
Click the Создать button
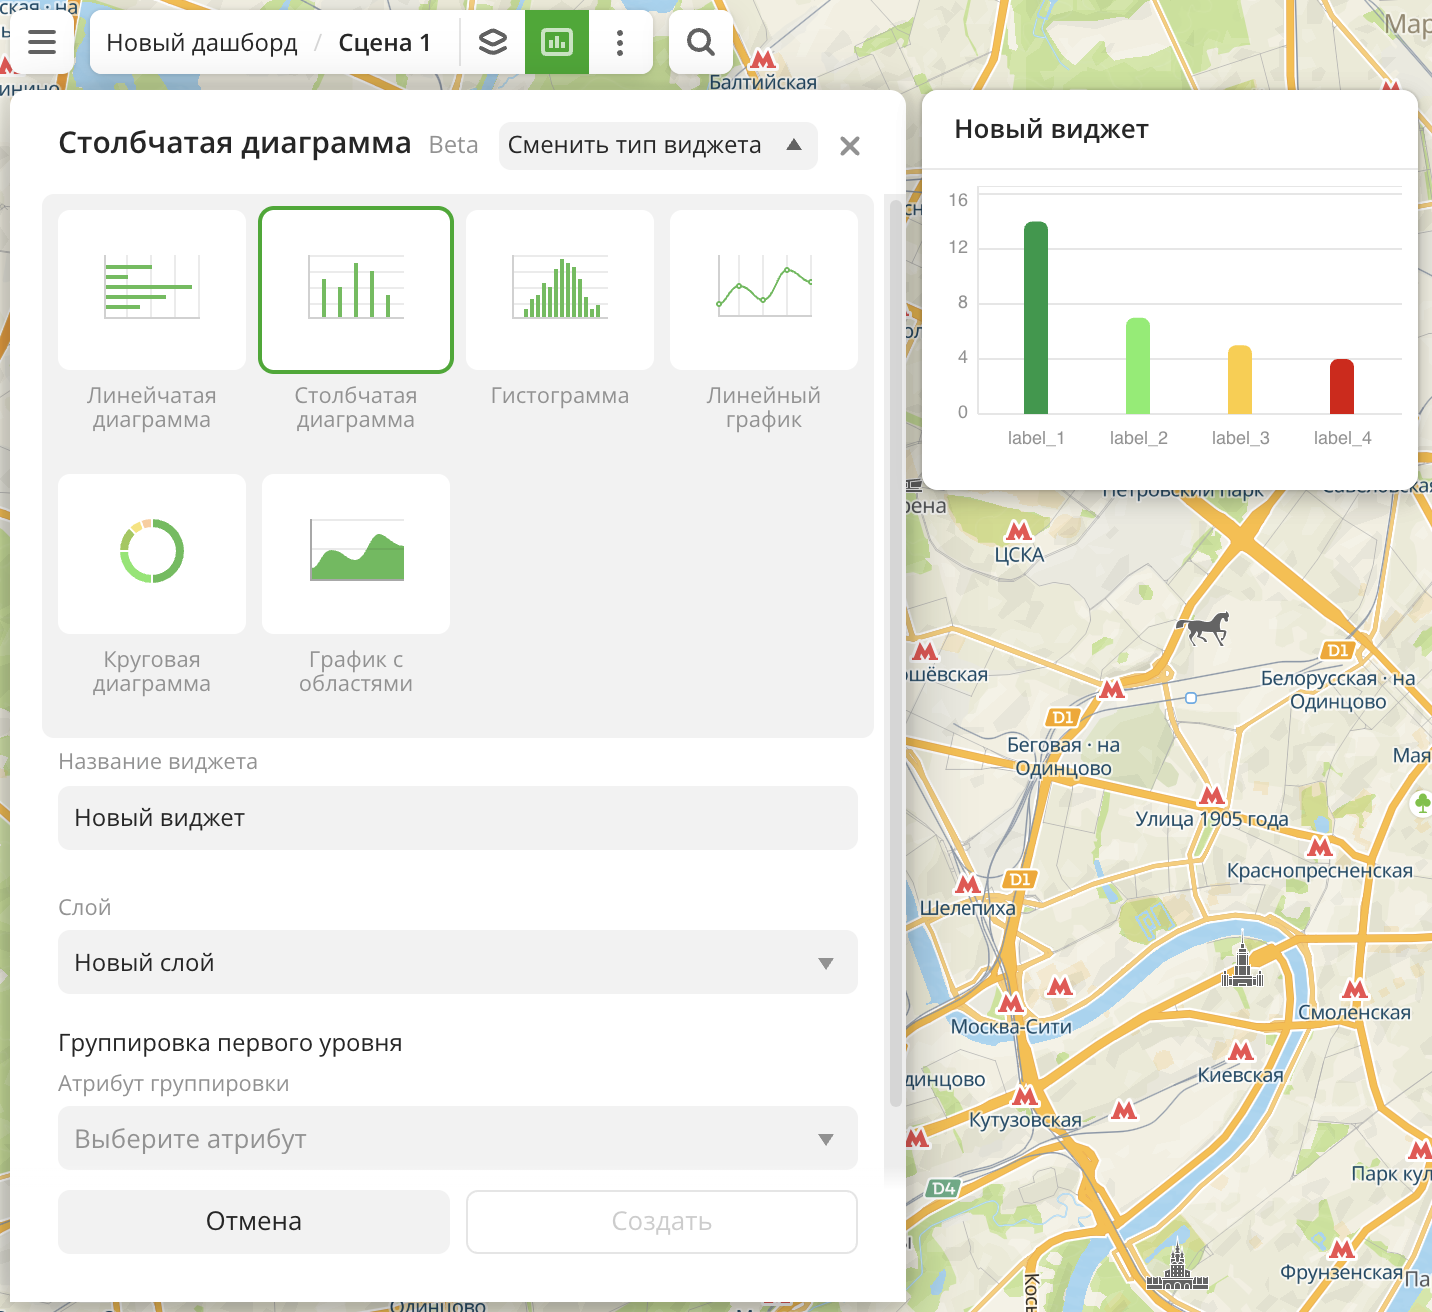(x=662, y=1222)
